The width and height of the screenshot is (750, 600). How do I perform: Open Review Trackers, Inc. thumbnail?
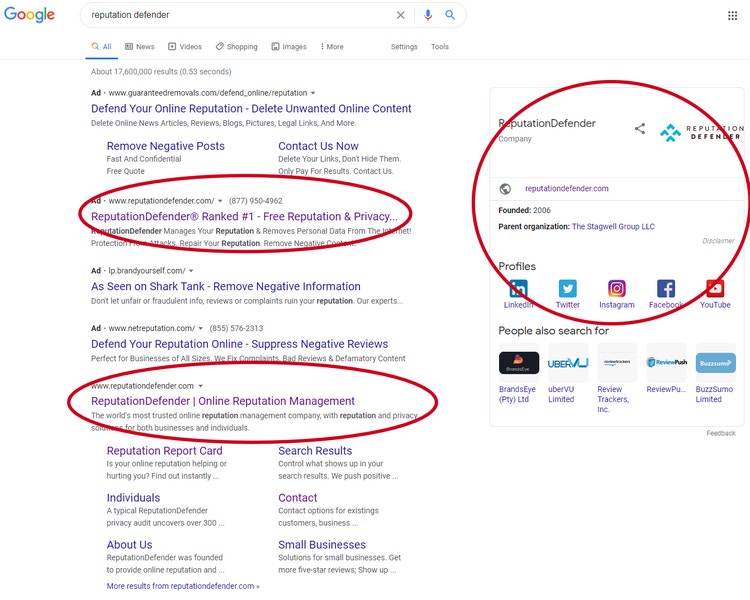pos(617,363)
